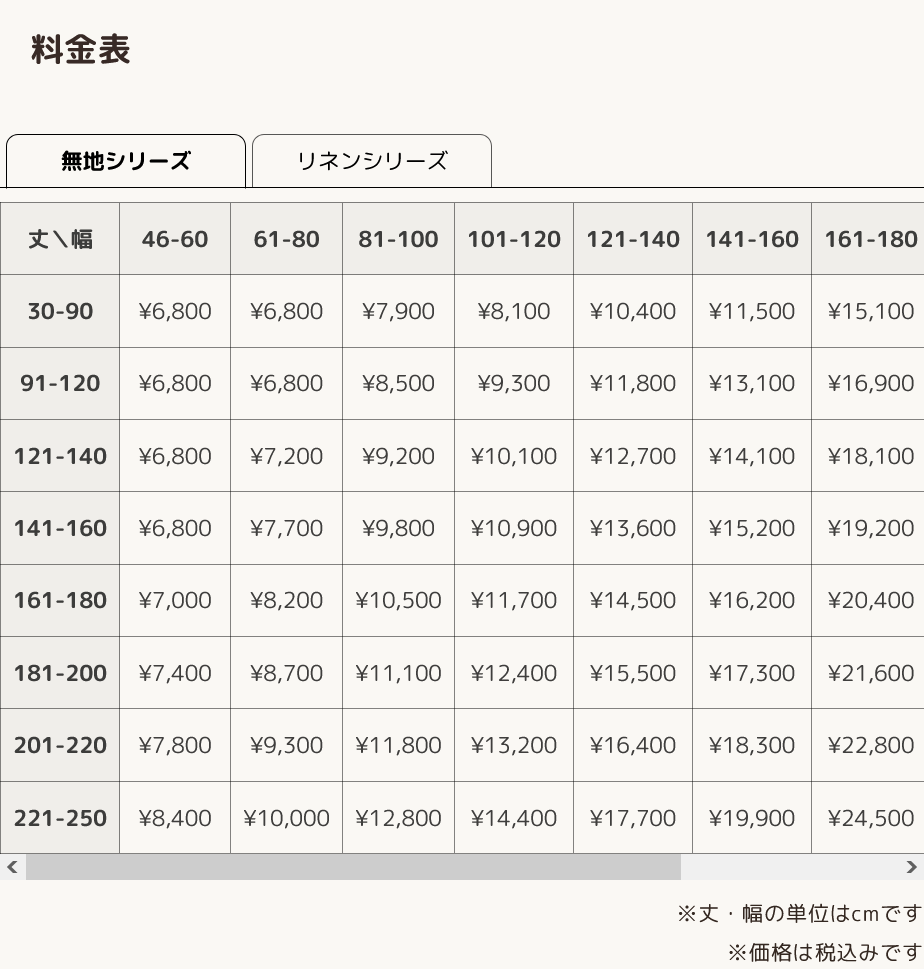Click the ¥19,200 price cell

coord(868,528)
